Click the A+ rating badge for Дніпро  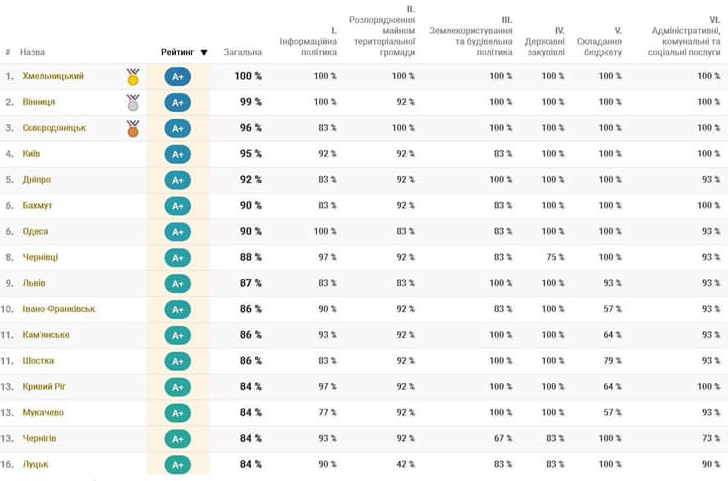coord(178,180)
